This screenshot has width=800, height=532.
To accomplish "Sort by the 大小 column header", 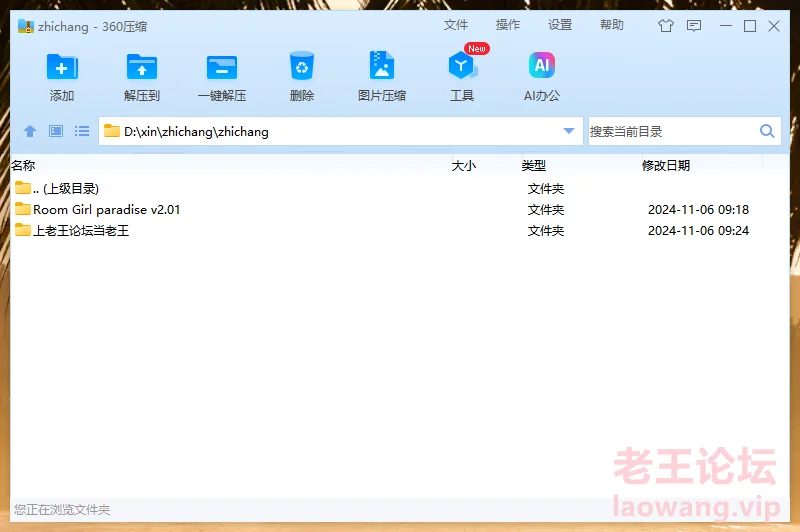I will click(464, 165).
